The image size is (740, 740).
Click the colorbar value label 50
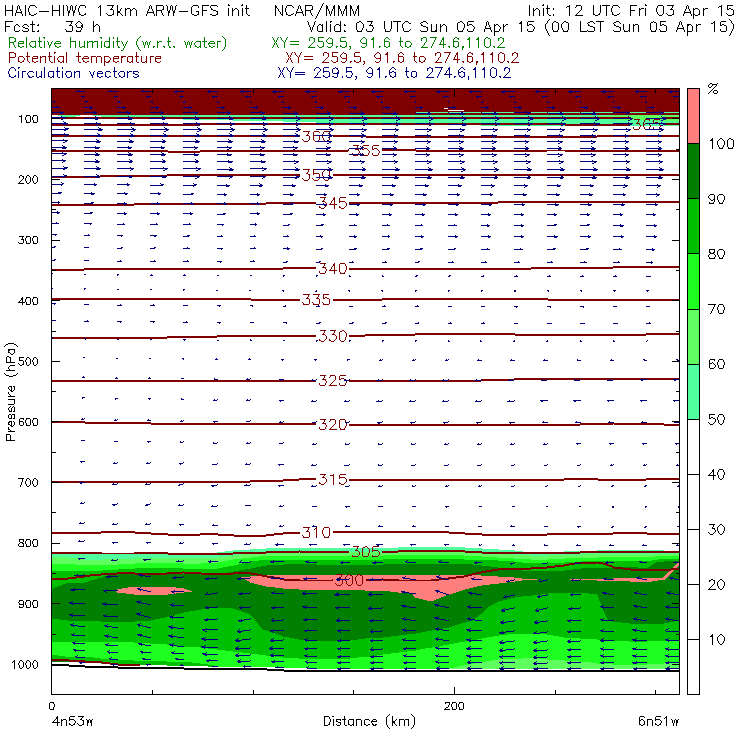click(716, 420)
